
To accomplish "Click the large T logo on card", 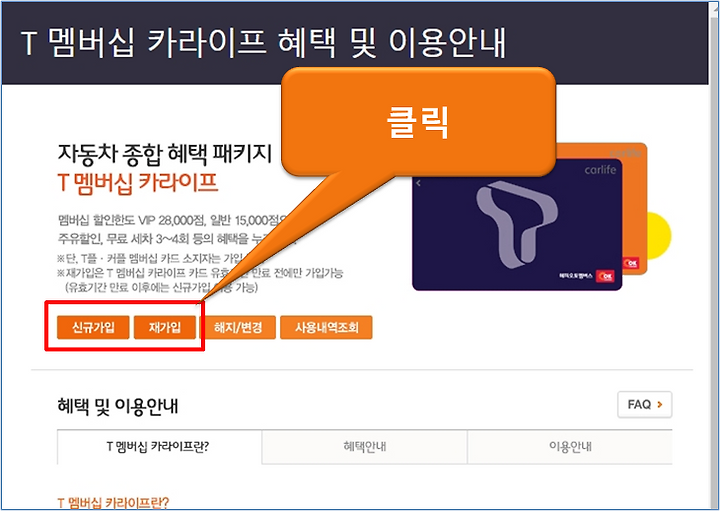I will 516,225.
